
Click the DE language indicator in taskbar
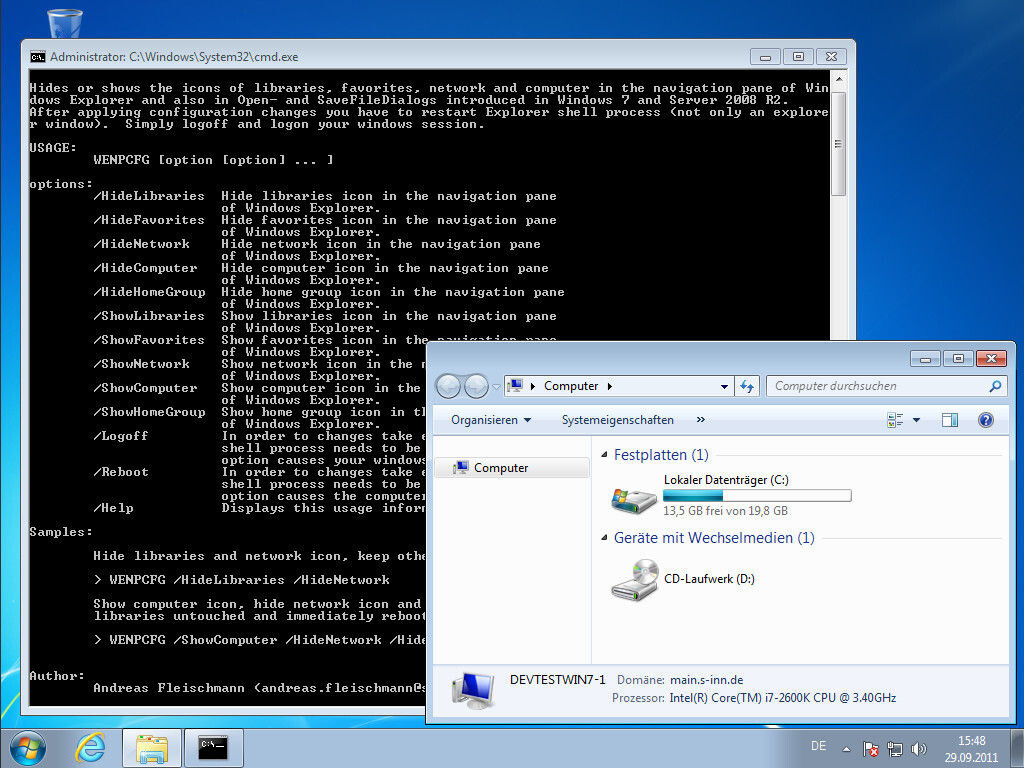[x=818, y=746]
